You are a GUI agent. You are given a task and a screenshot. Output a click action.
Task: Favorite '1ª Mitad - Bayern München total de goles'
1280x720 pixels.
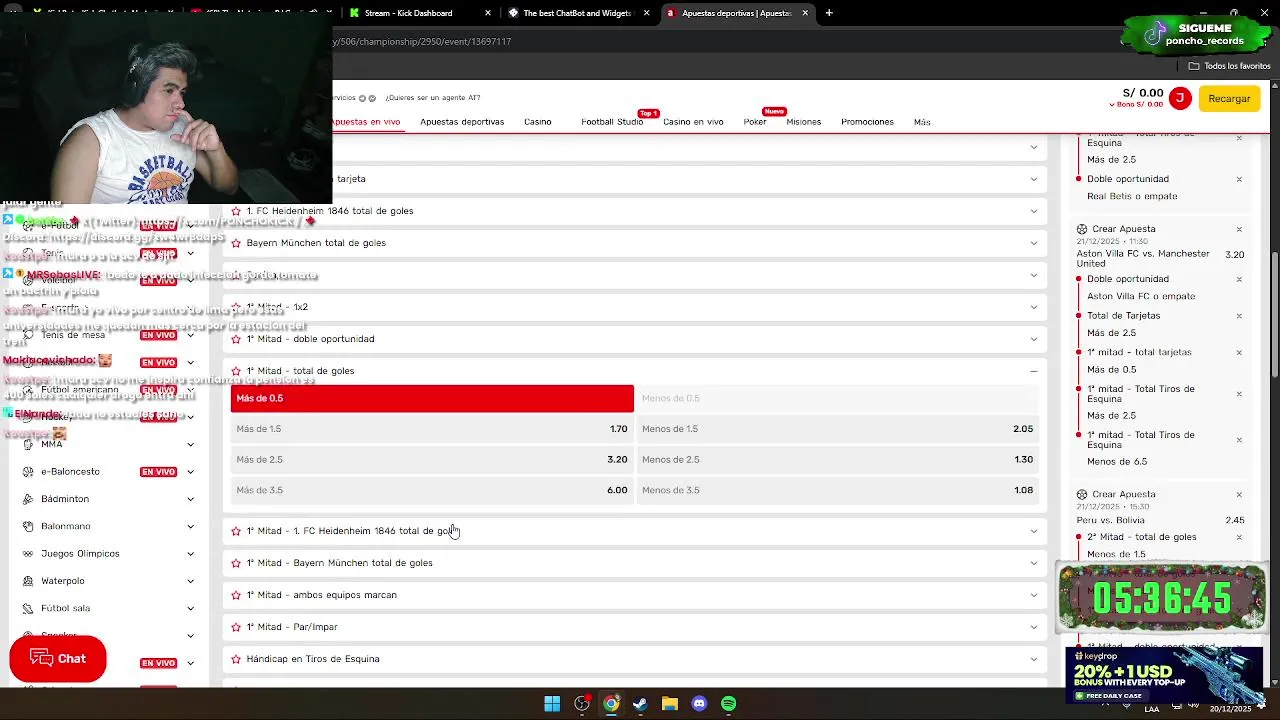tap(236, 563)
